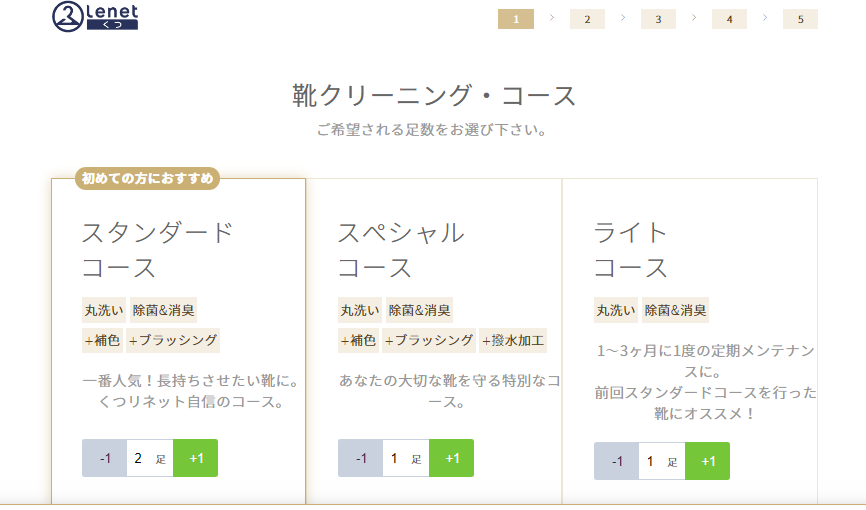Decrease スタンダードコース quantity with -1
Viewport: 866px width, 510px height.
104,458
